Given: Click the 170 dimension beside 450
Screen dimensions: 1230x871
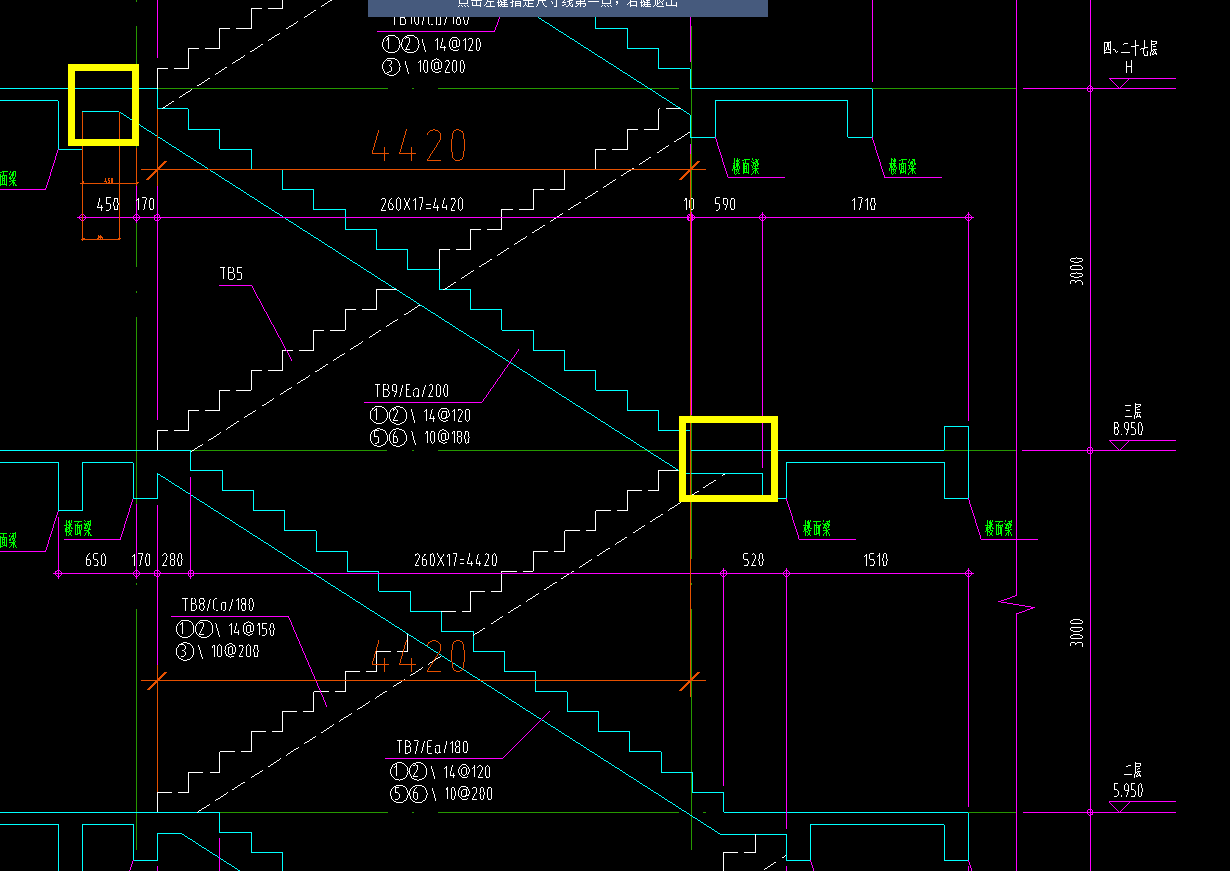Looking at the screenshot, I should click(145, 204).
